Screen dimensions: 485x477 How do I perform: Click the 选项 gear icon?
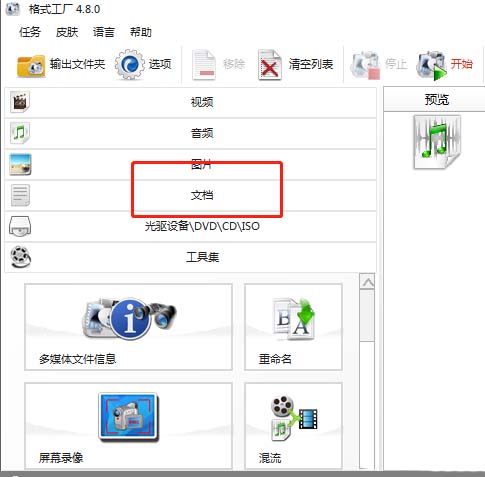click(x=130, y=64)
